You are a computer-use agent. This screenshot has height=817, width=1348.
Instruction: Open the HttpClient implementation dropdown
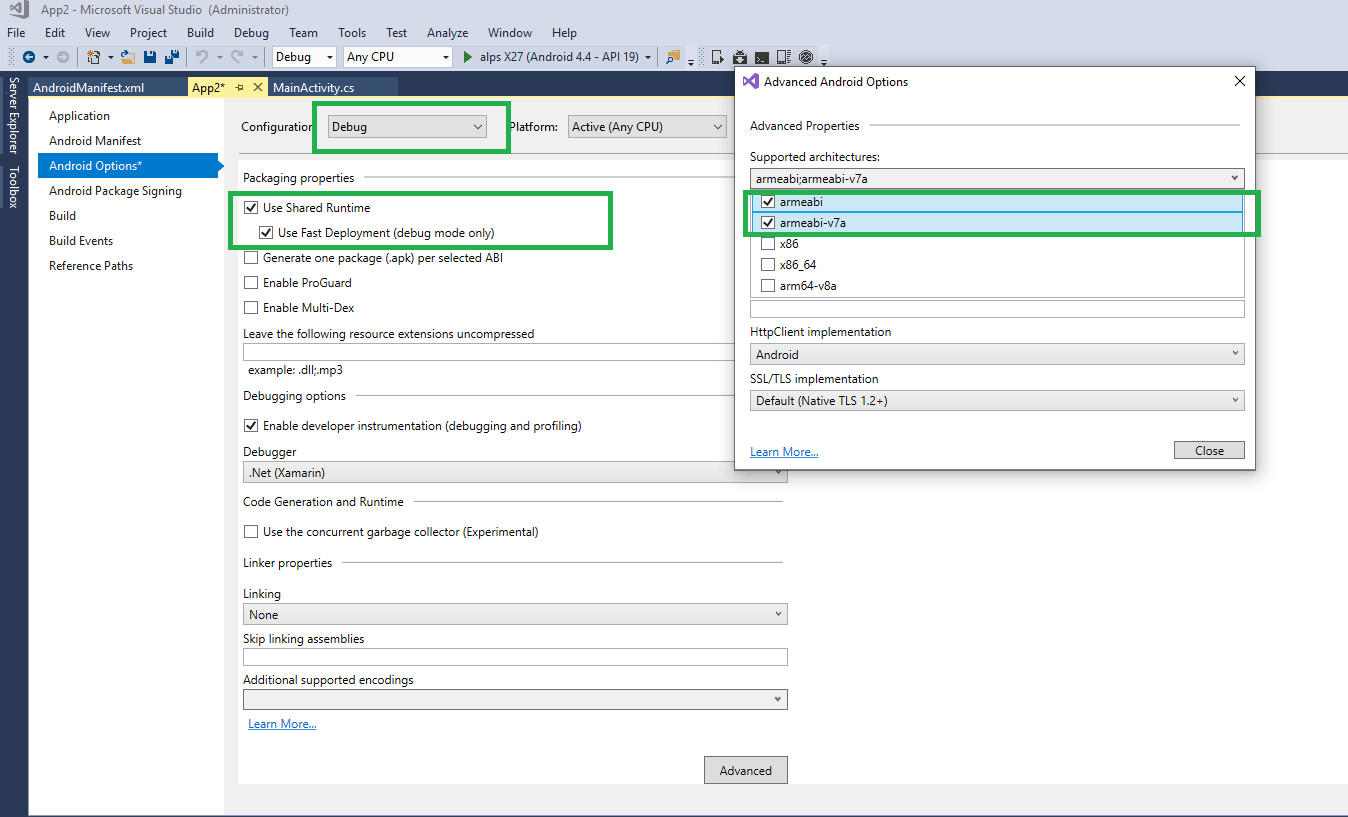tap(997, 354)
